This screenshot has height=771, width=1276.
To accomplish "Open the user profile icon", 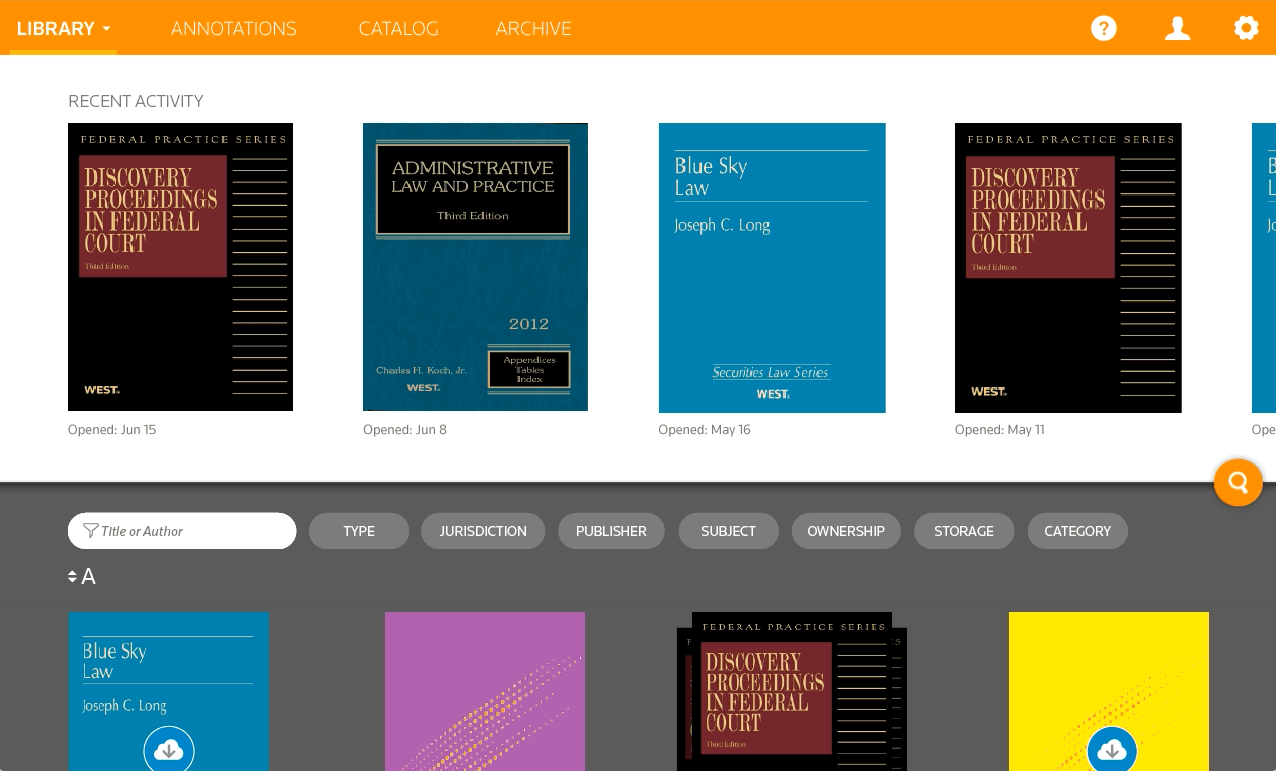I will click(x=1177, y=28).
